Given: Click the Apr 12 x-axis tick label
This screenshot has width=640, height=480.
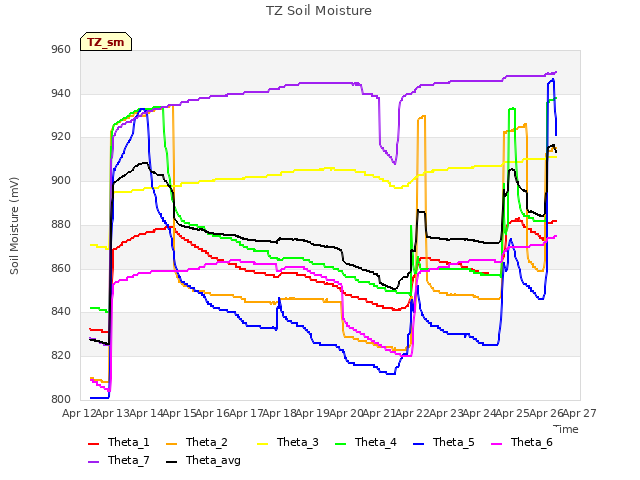Looking at the screenshot, I should pos(79,413).
